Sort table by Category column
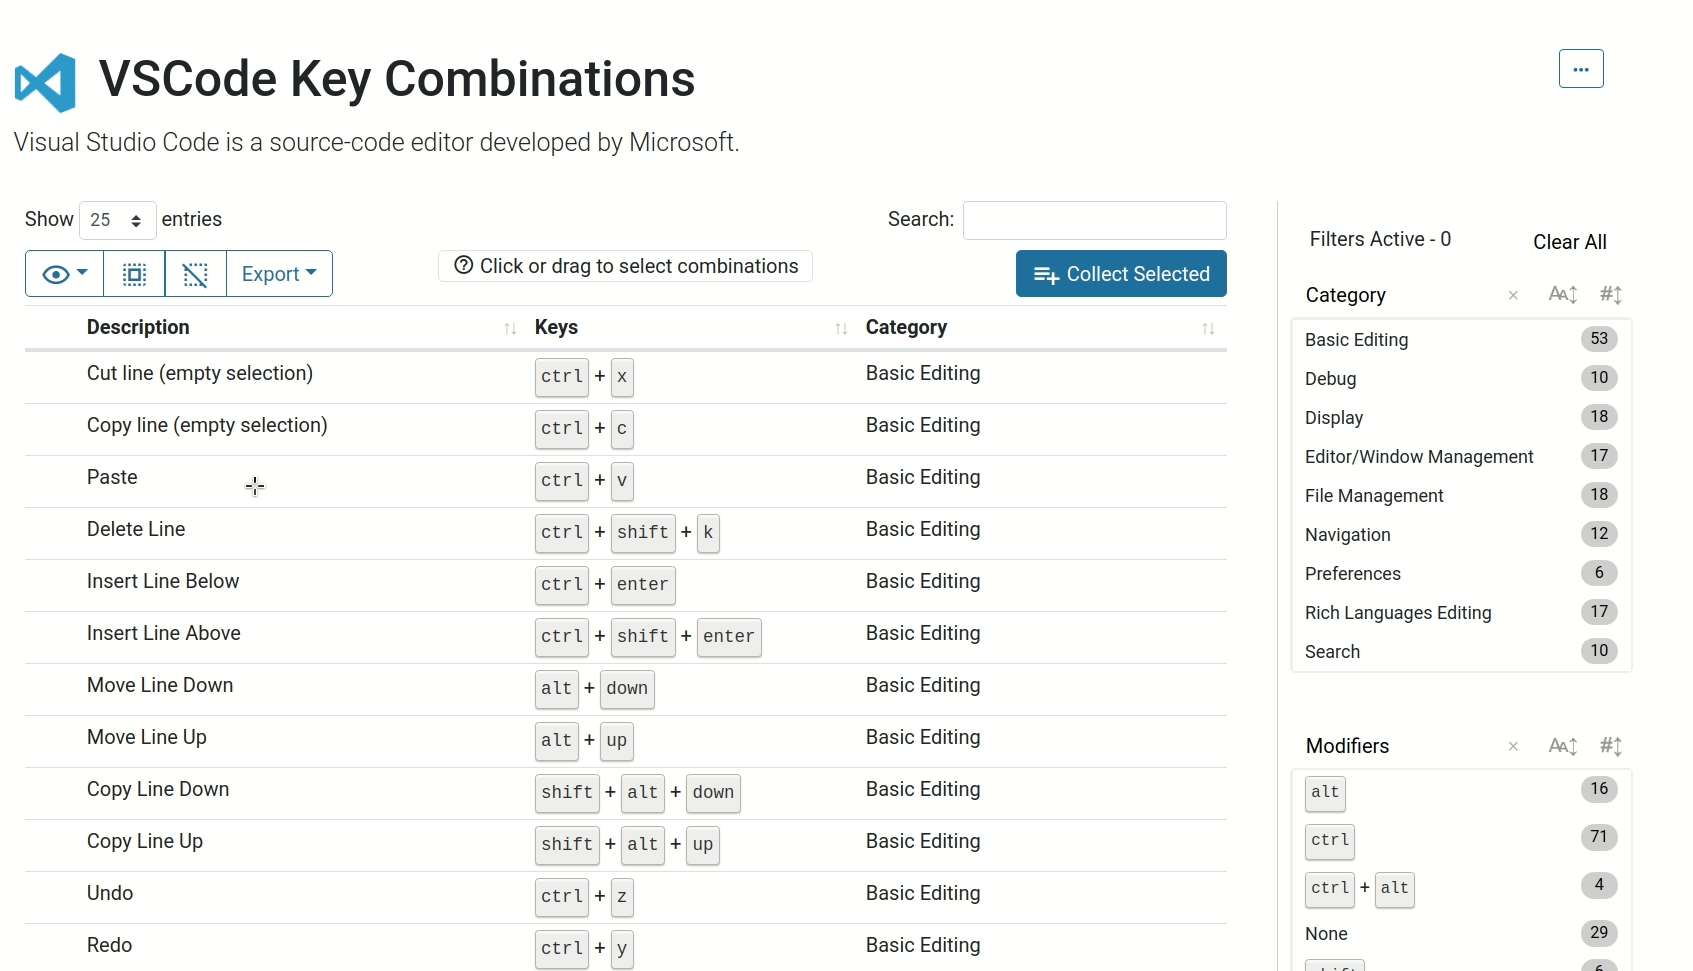 click(x=1208, y=328)
